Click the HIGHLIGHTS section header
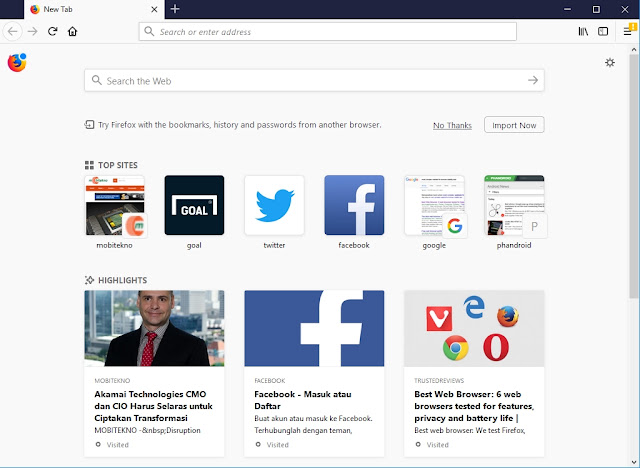The image size is (640, 468). (122, 280)
